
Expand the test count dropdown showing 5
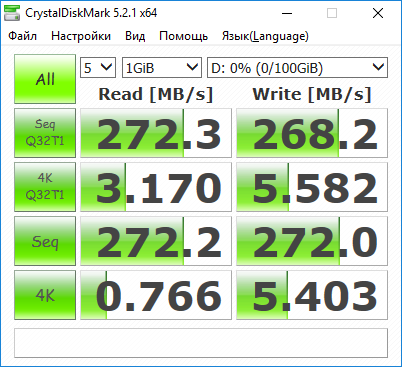[x=98, y=68]
